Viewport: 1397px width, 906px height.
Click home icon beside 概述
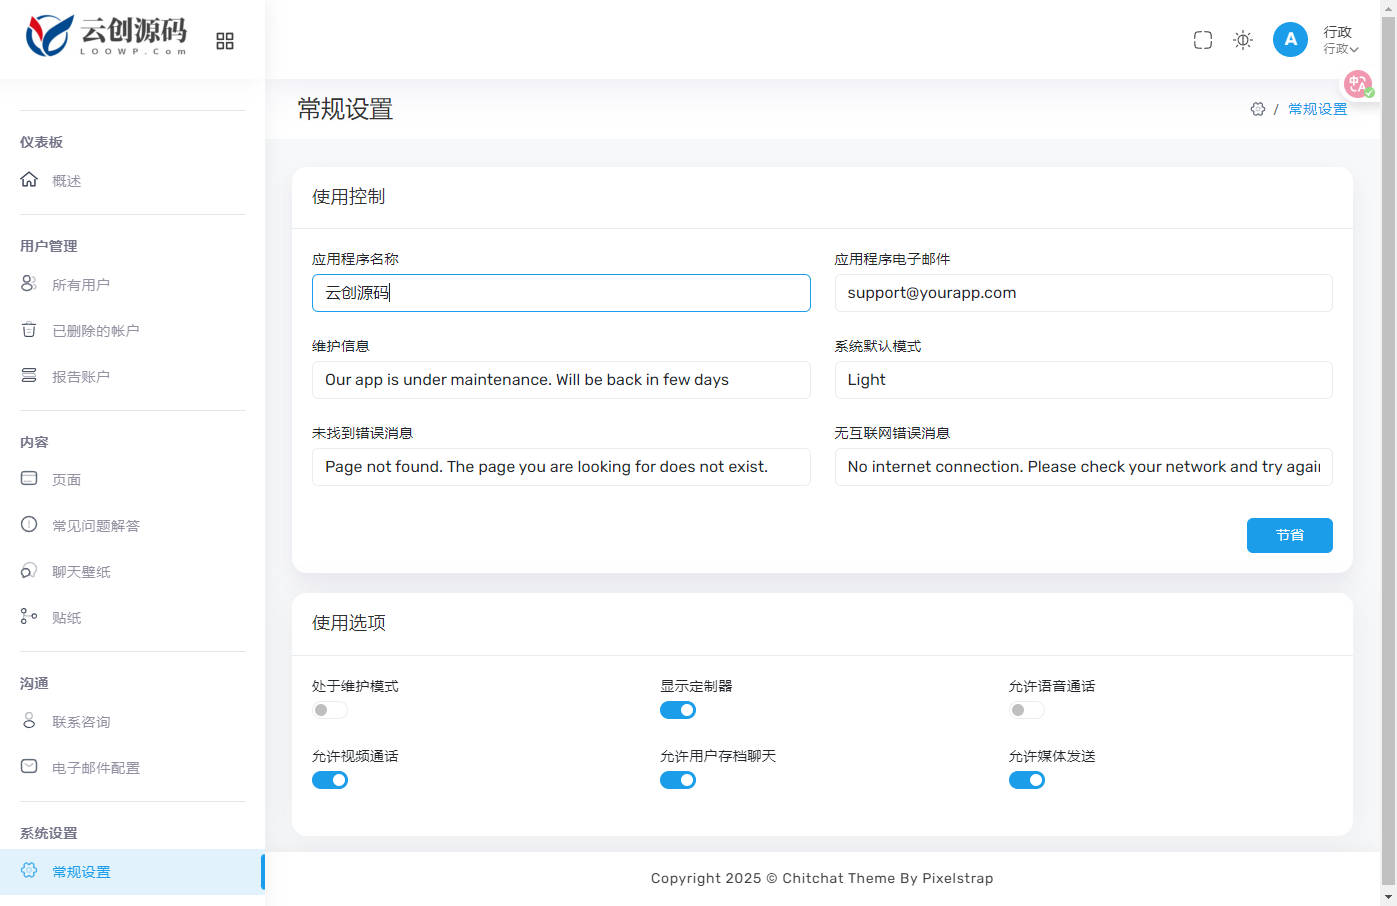29,180
